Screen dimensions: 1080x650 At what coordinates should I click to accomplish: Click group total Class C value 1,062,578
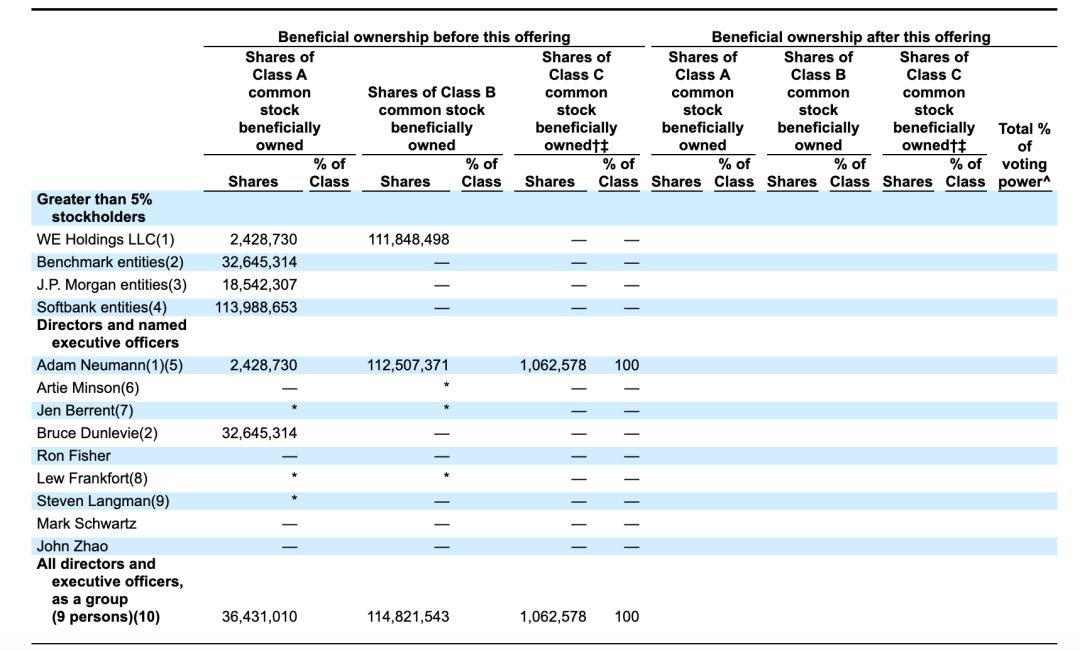pyautogui.click(x=553, y=617)
